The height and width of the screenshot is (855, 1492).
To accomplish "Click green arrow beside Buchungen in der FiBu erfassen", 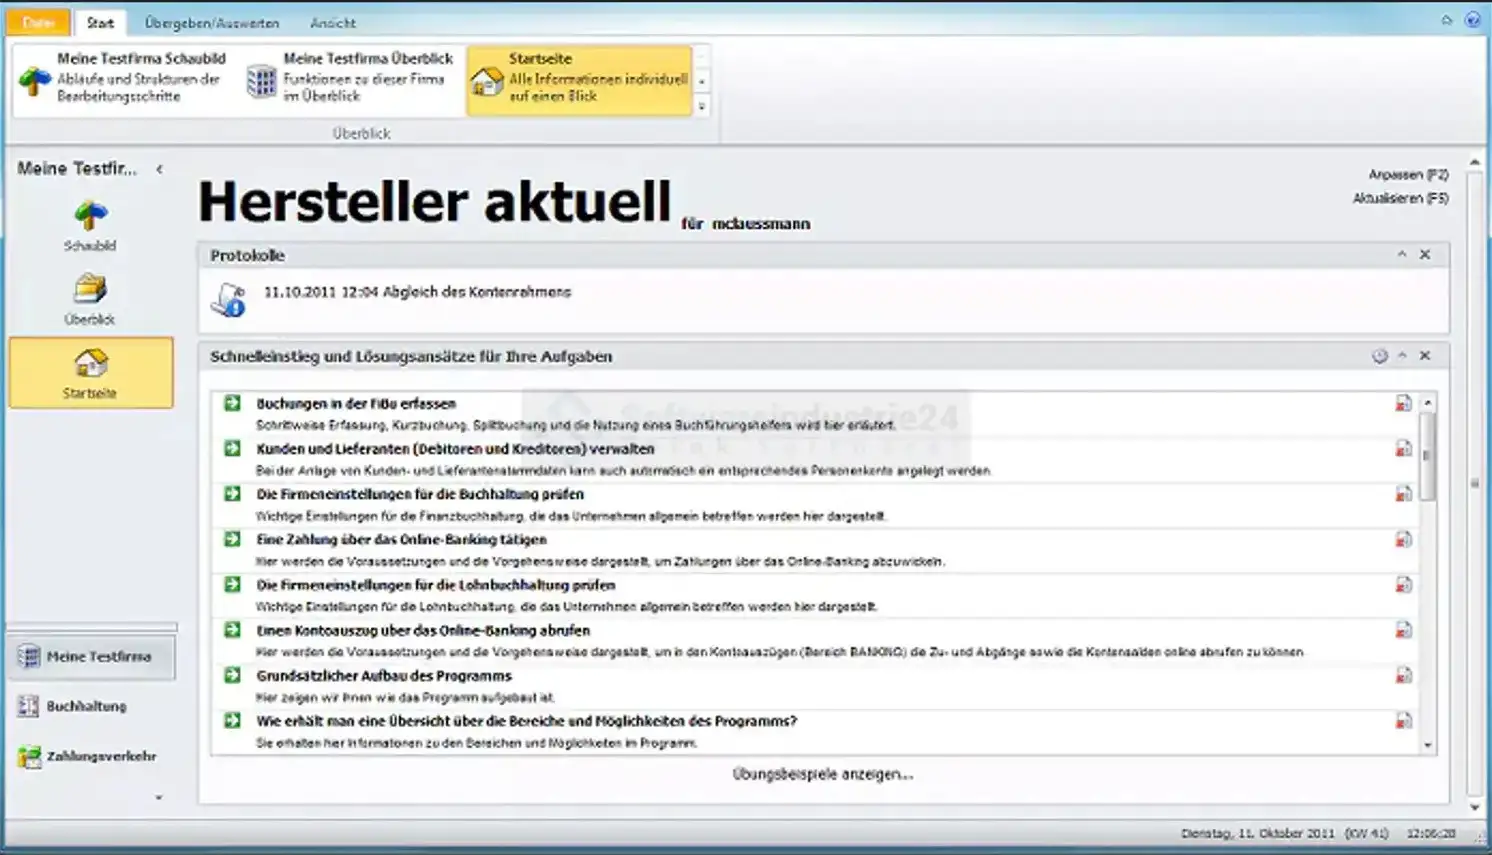I will pyautogui.click(x=232, y=403).
